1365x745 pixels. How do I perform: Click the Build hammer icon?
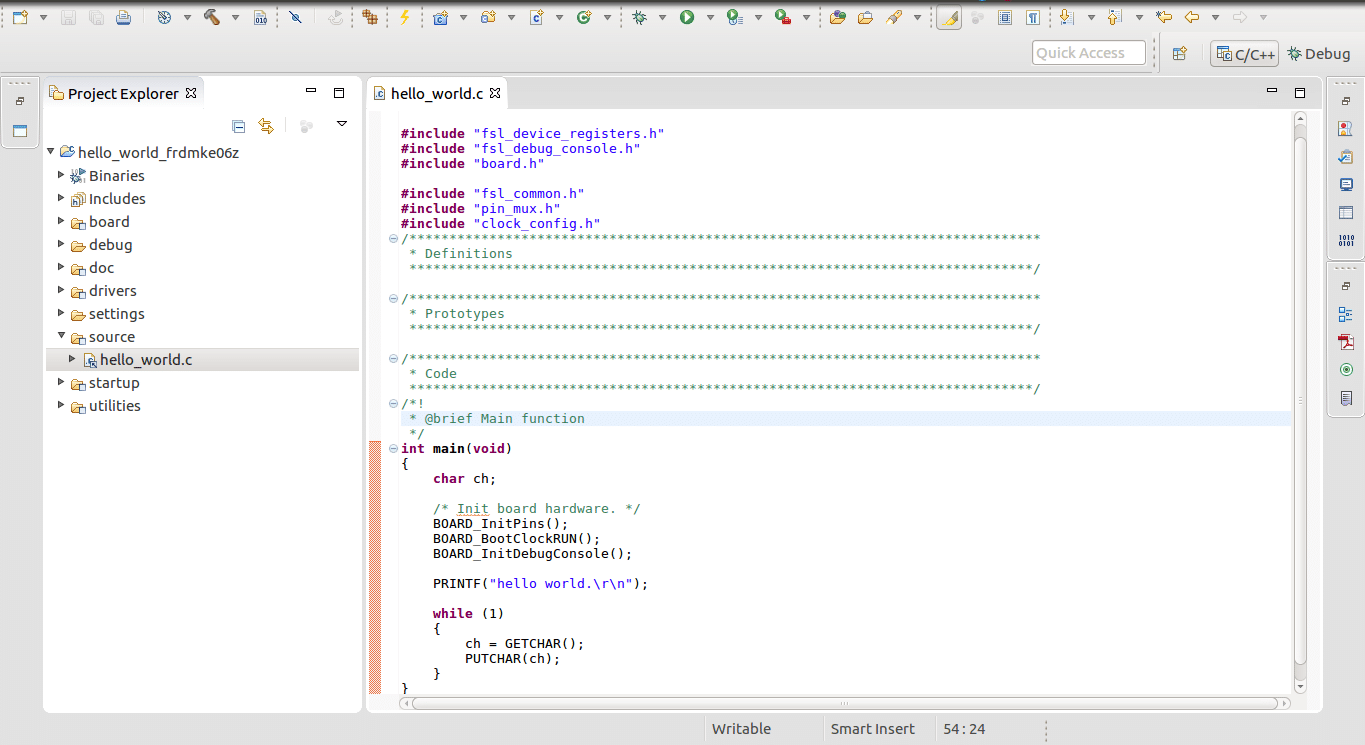point(211,17)
